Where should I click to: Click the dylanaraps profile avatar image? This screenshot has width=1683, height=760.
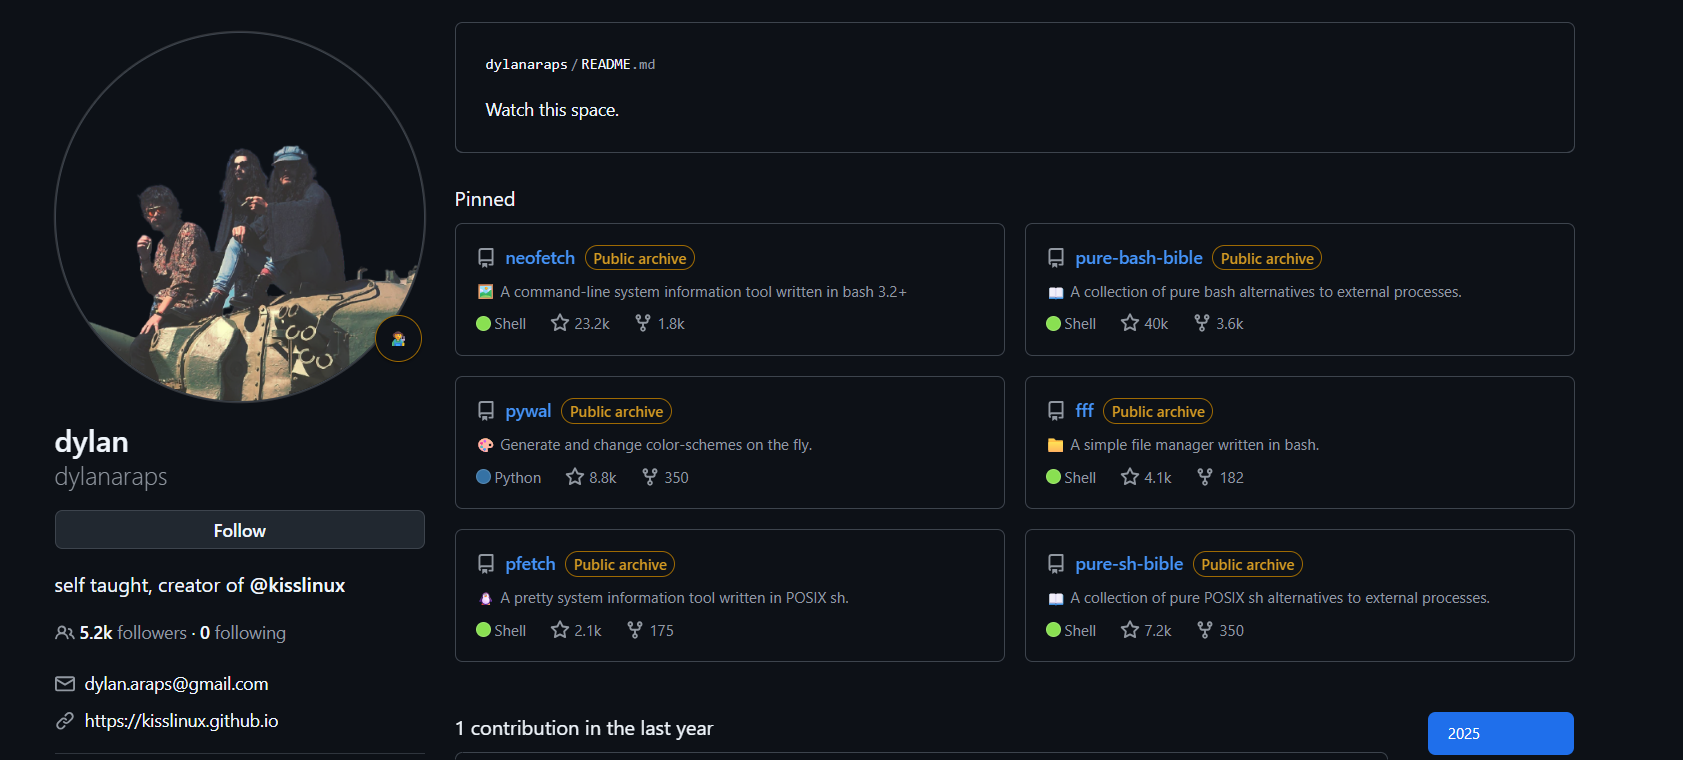click(240, 217)
